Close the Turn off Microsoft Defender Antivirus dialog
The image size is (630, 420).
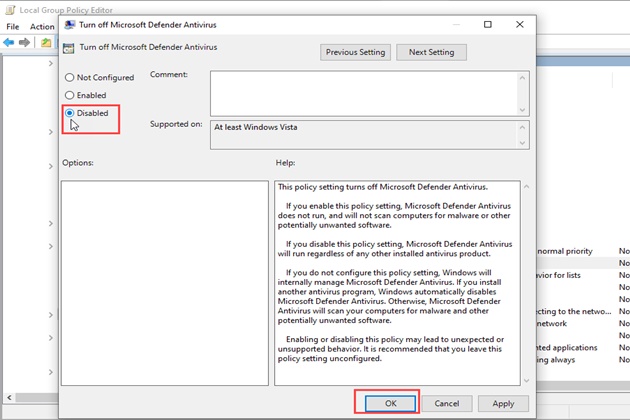[x=520, y=25]
